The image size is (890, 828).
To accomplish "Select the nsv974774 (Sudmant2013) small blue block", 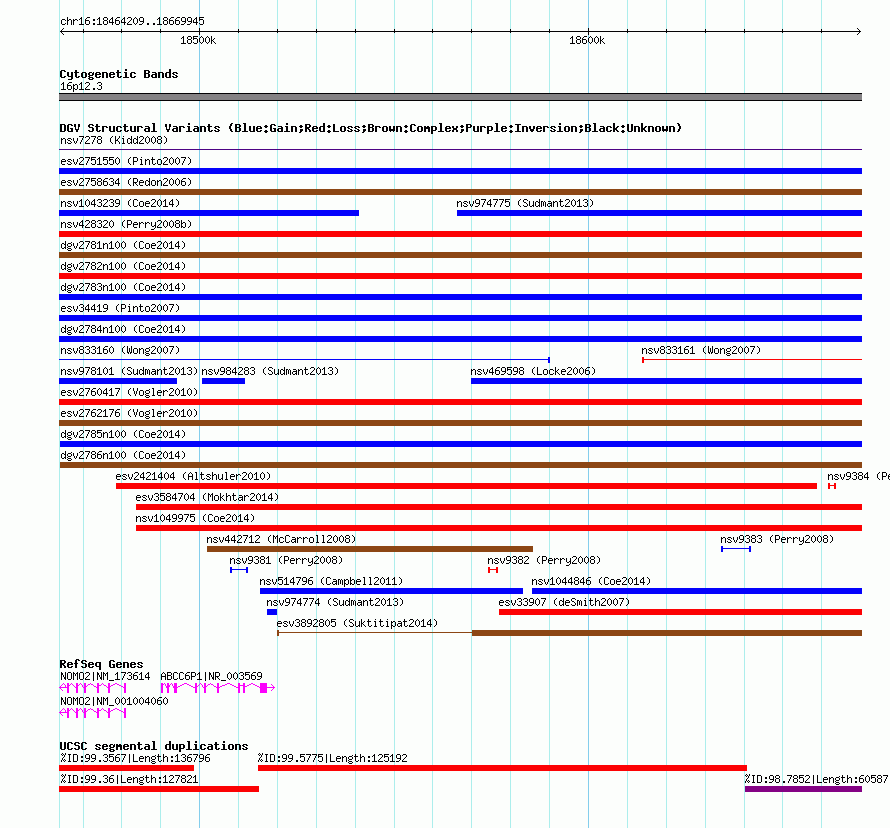I will [272, 612].
